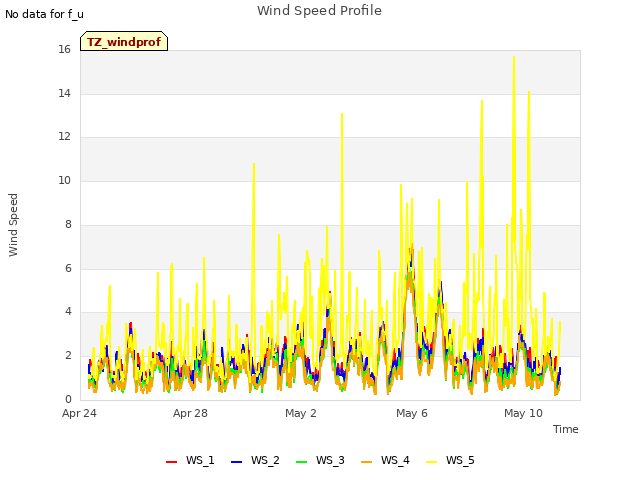This screenshot has height=480, width=640.
Task: Select the Wind Speed Profile chart title
Action: pyautogui.click(x=319, y=11)
